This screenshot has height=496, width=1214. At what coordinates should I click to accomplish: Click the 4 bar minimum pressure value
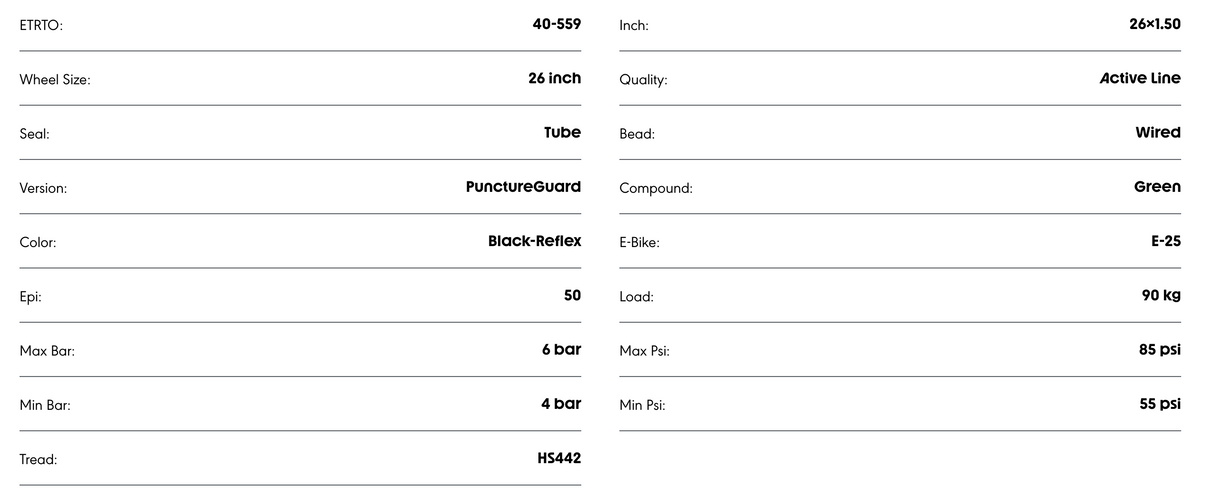(561, 404)
